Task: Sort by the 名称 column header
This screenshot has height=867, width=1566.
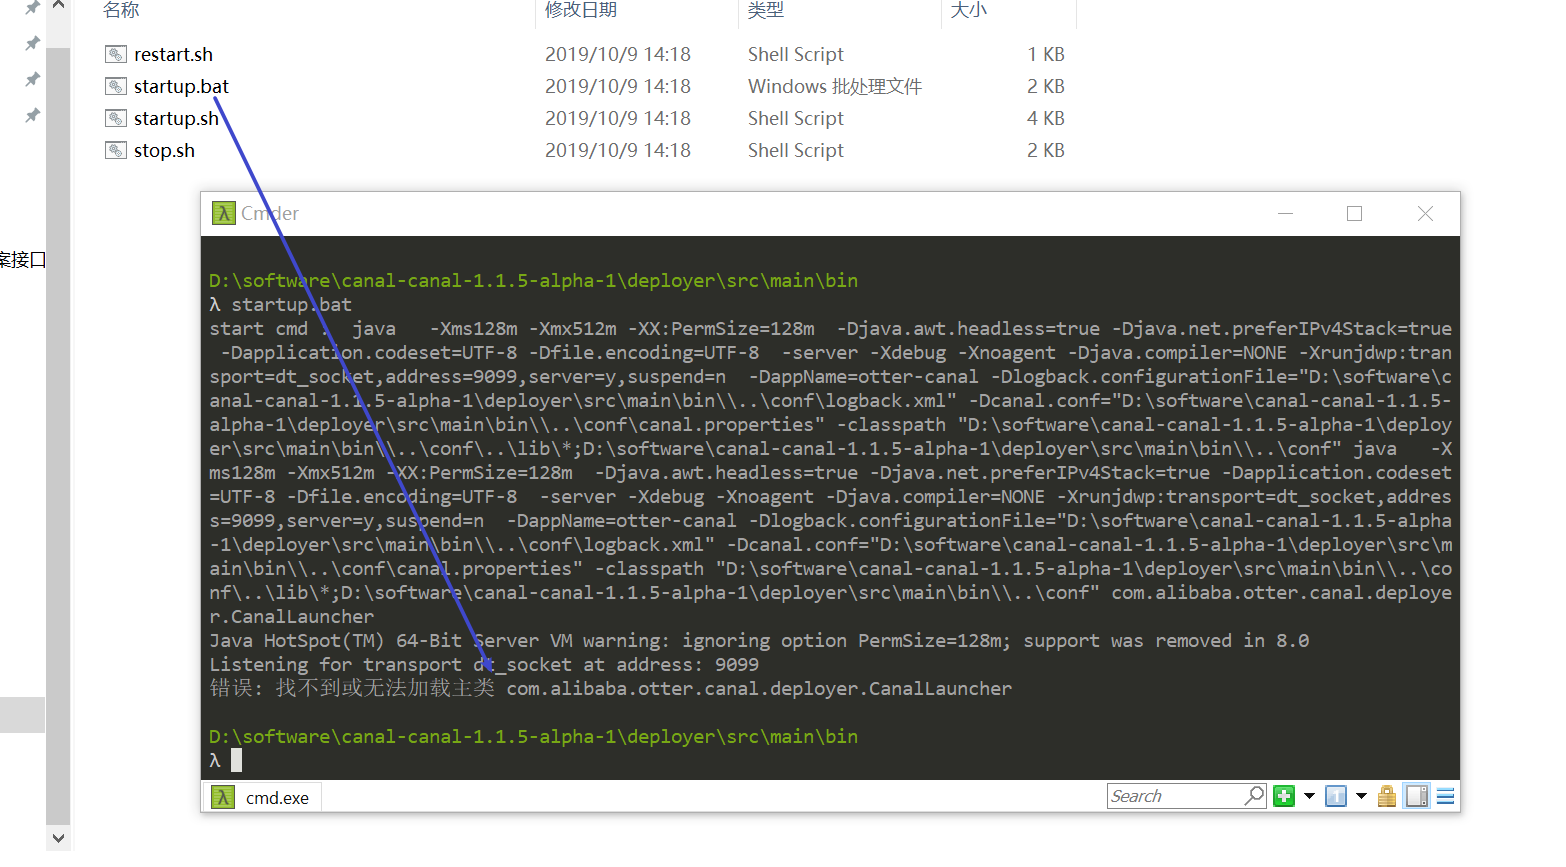Action: coord(121,10)
